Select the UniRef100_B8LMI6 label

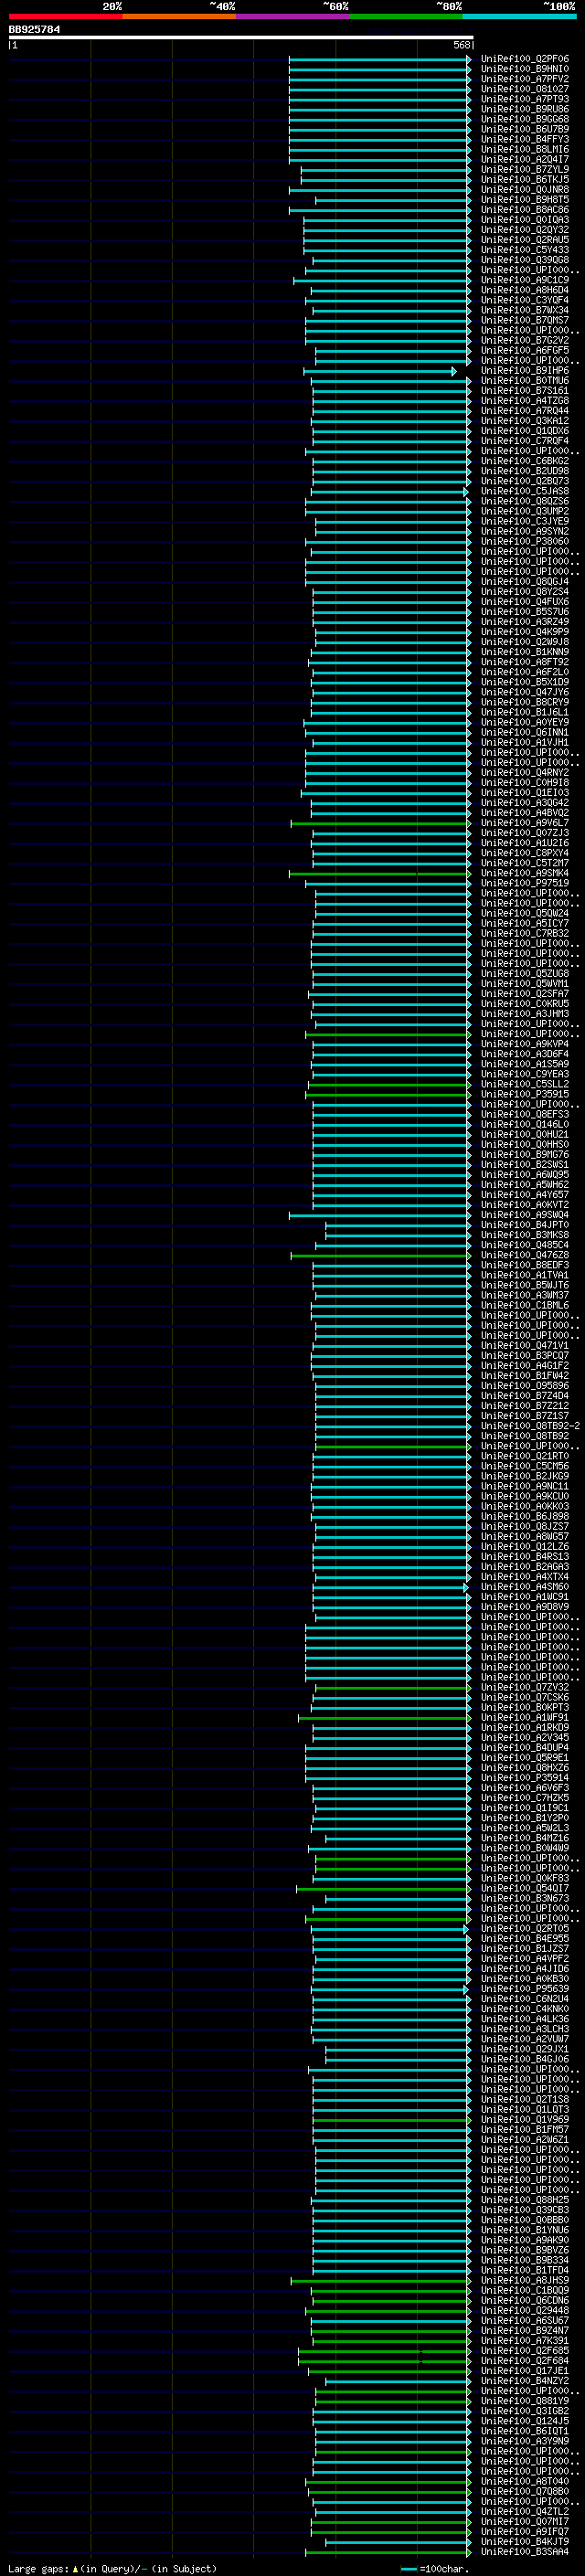(524, 149)
